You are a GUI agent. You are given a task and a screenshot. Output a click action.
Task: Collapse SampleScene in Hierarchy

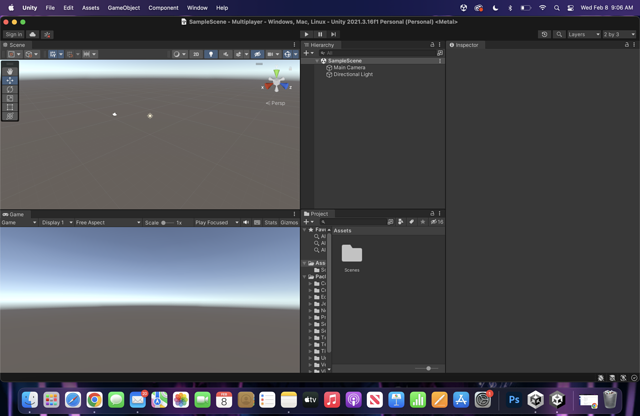317,61
